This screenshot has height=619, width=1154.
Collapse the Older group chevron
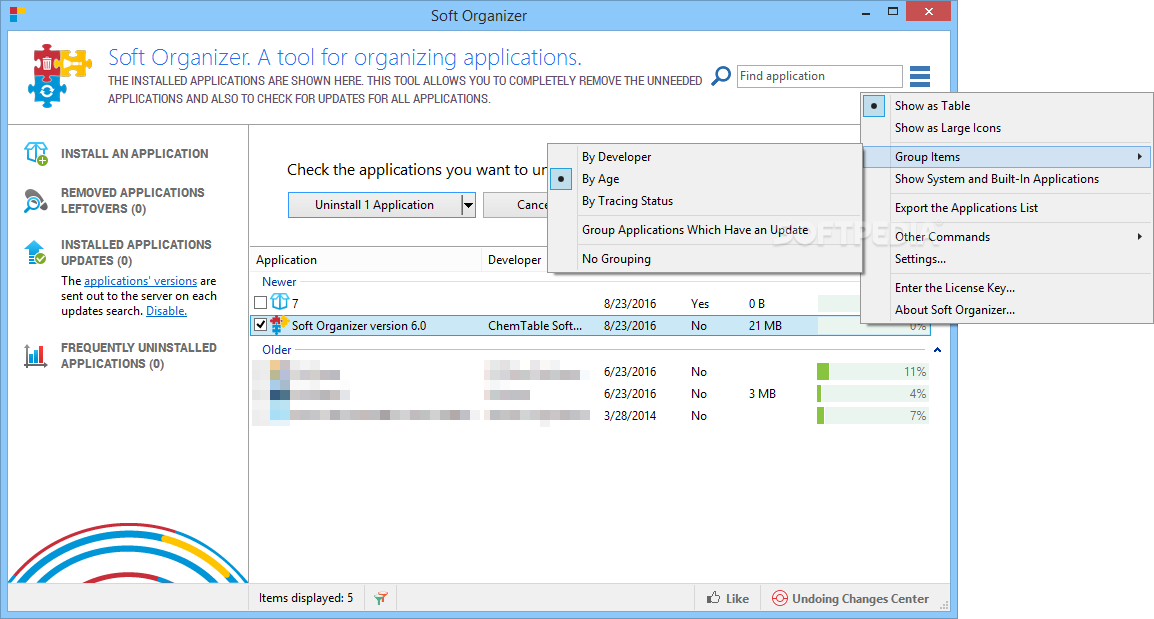(x=938, y=350)
